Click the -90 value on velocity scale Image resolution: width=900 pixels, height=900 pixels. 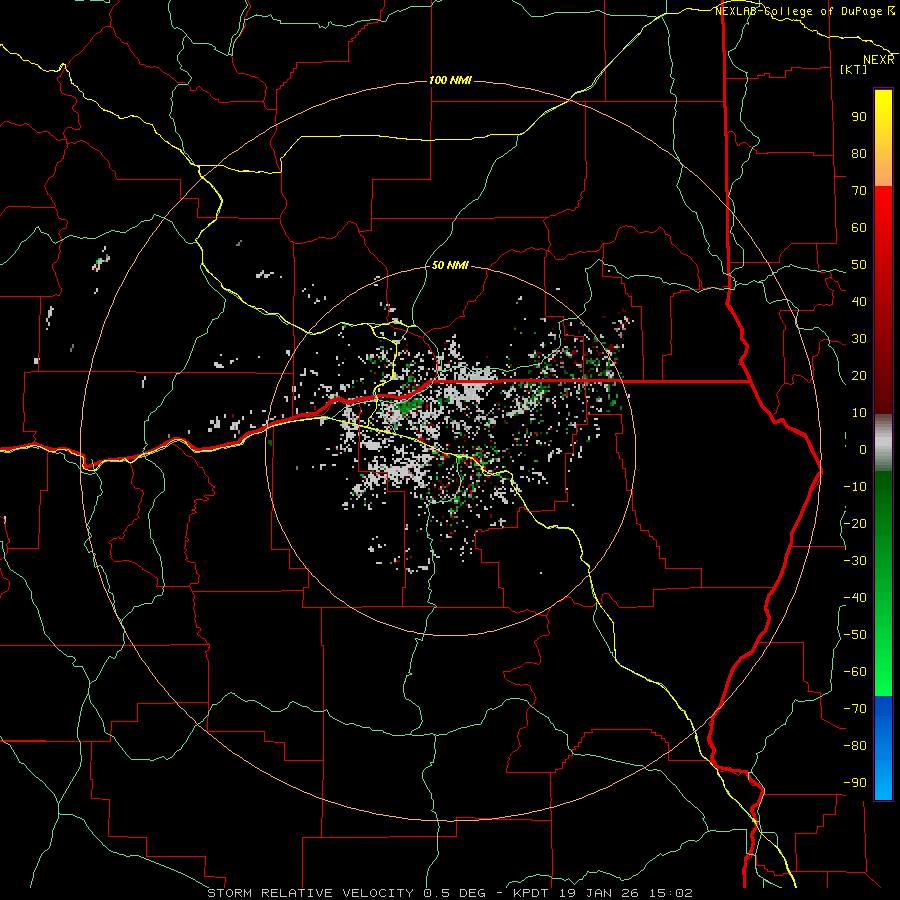[855, 783]
